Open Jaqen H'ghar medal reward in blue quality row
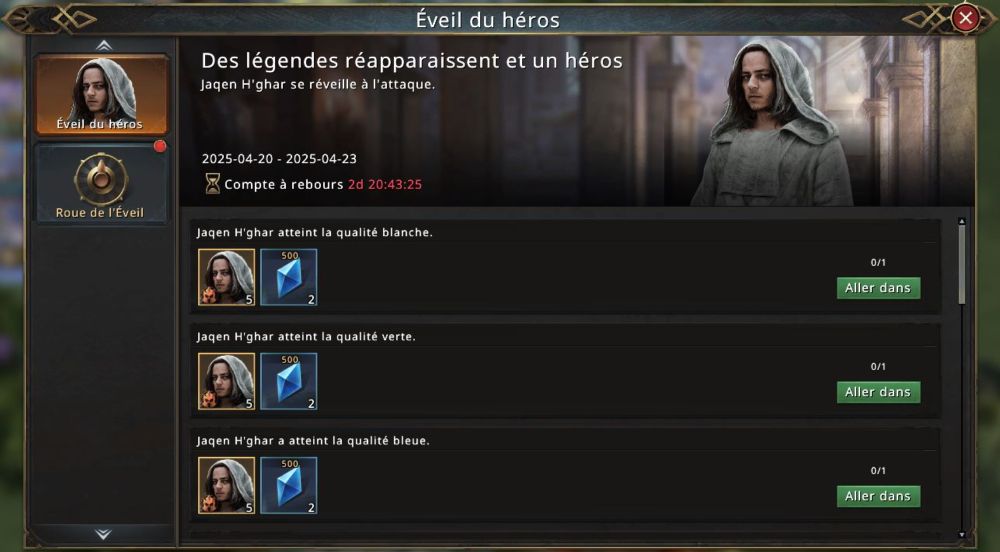Screen dimensions: 1000x552 226,485
